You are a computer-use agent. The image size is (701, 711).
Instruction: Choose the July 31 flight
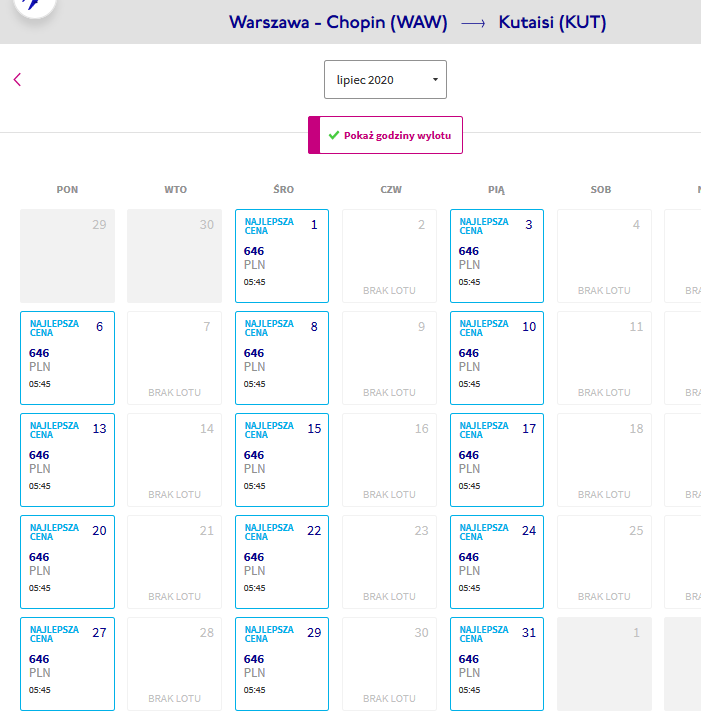497,664
